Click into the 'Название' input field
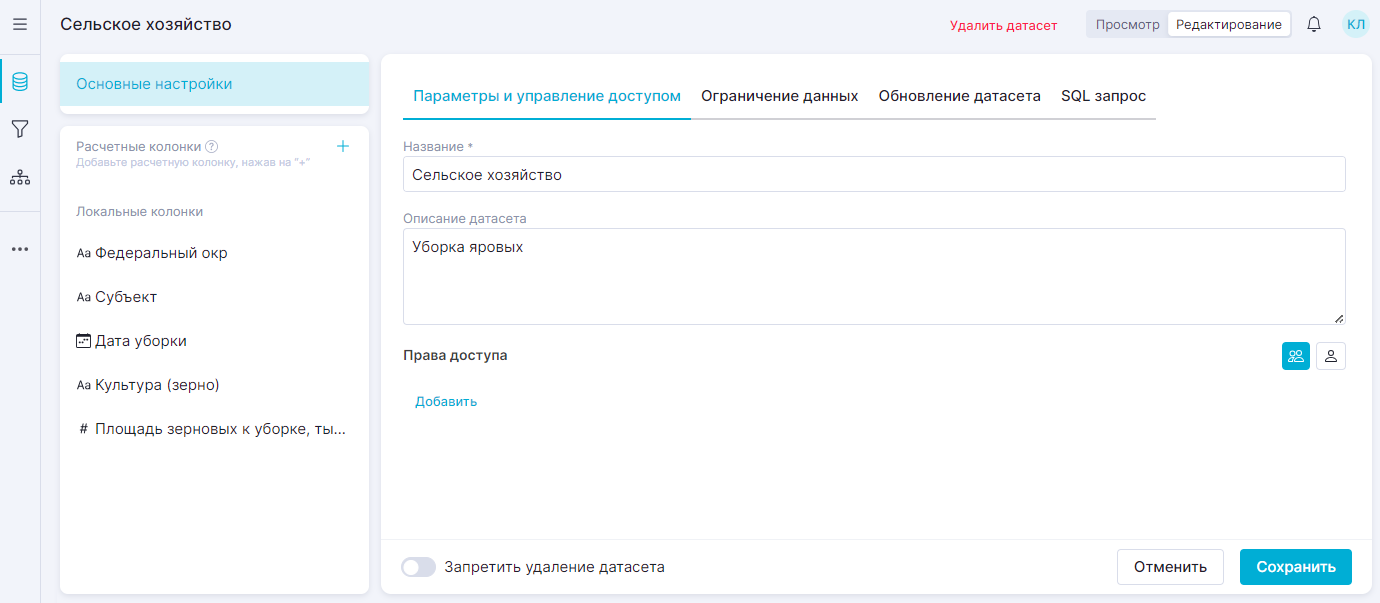1380x603 pixels. tap(873, 175)
